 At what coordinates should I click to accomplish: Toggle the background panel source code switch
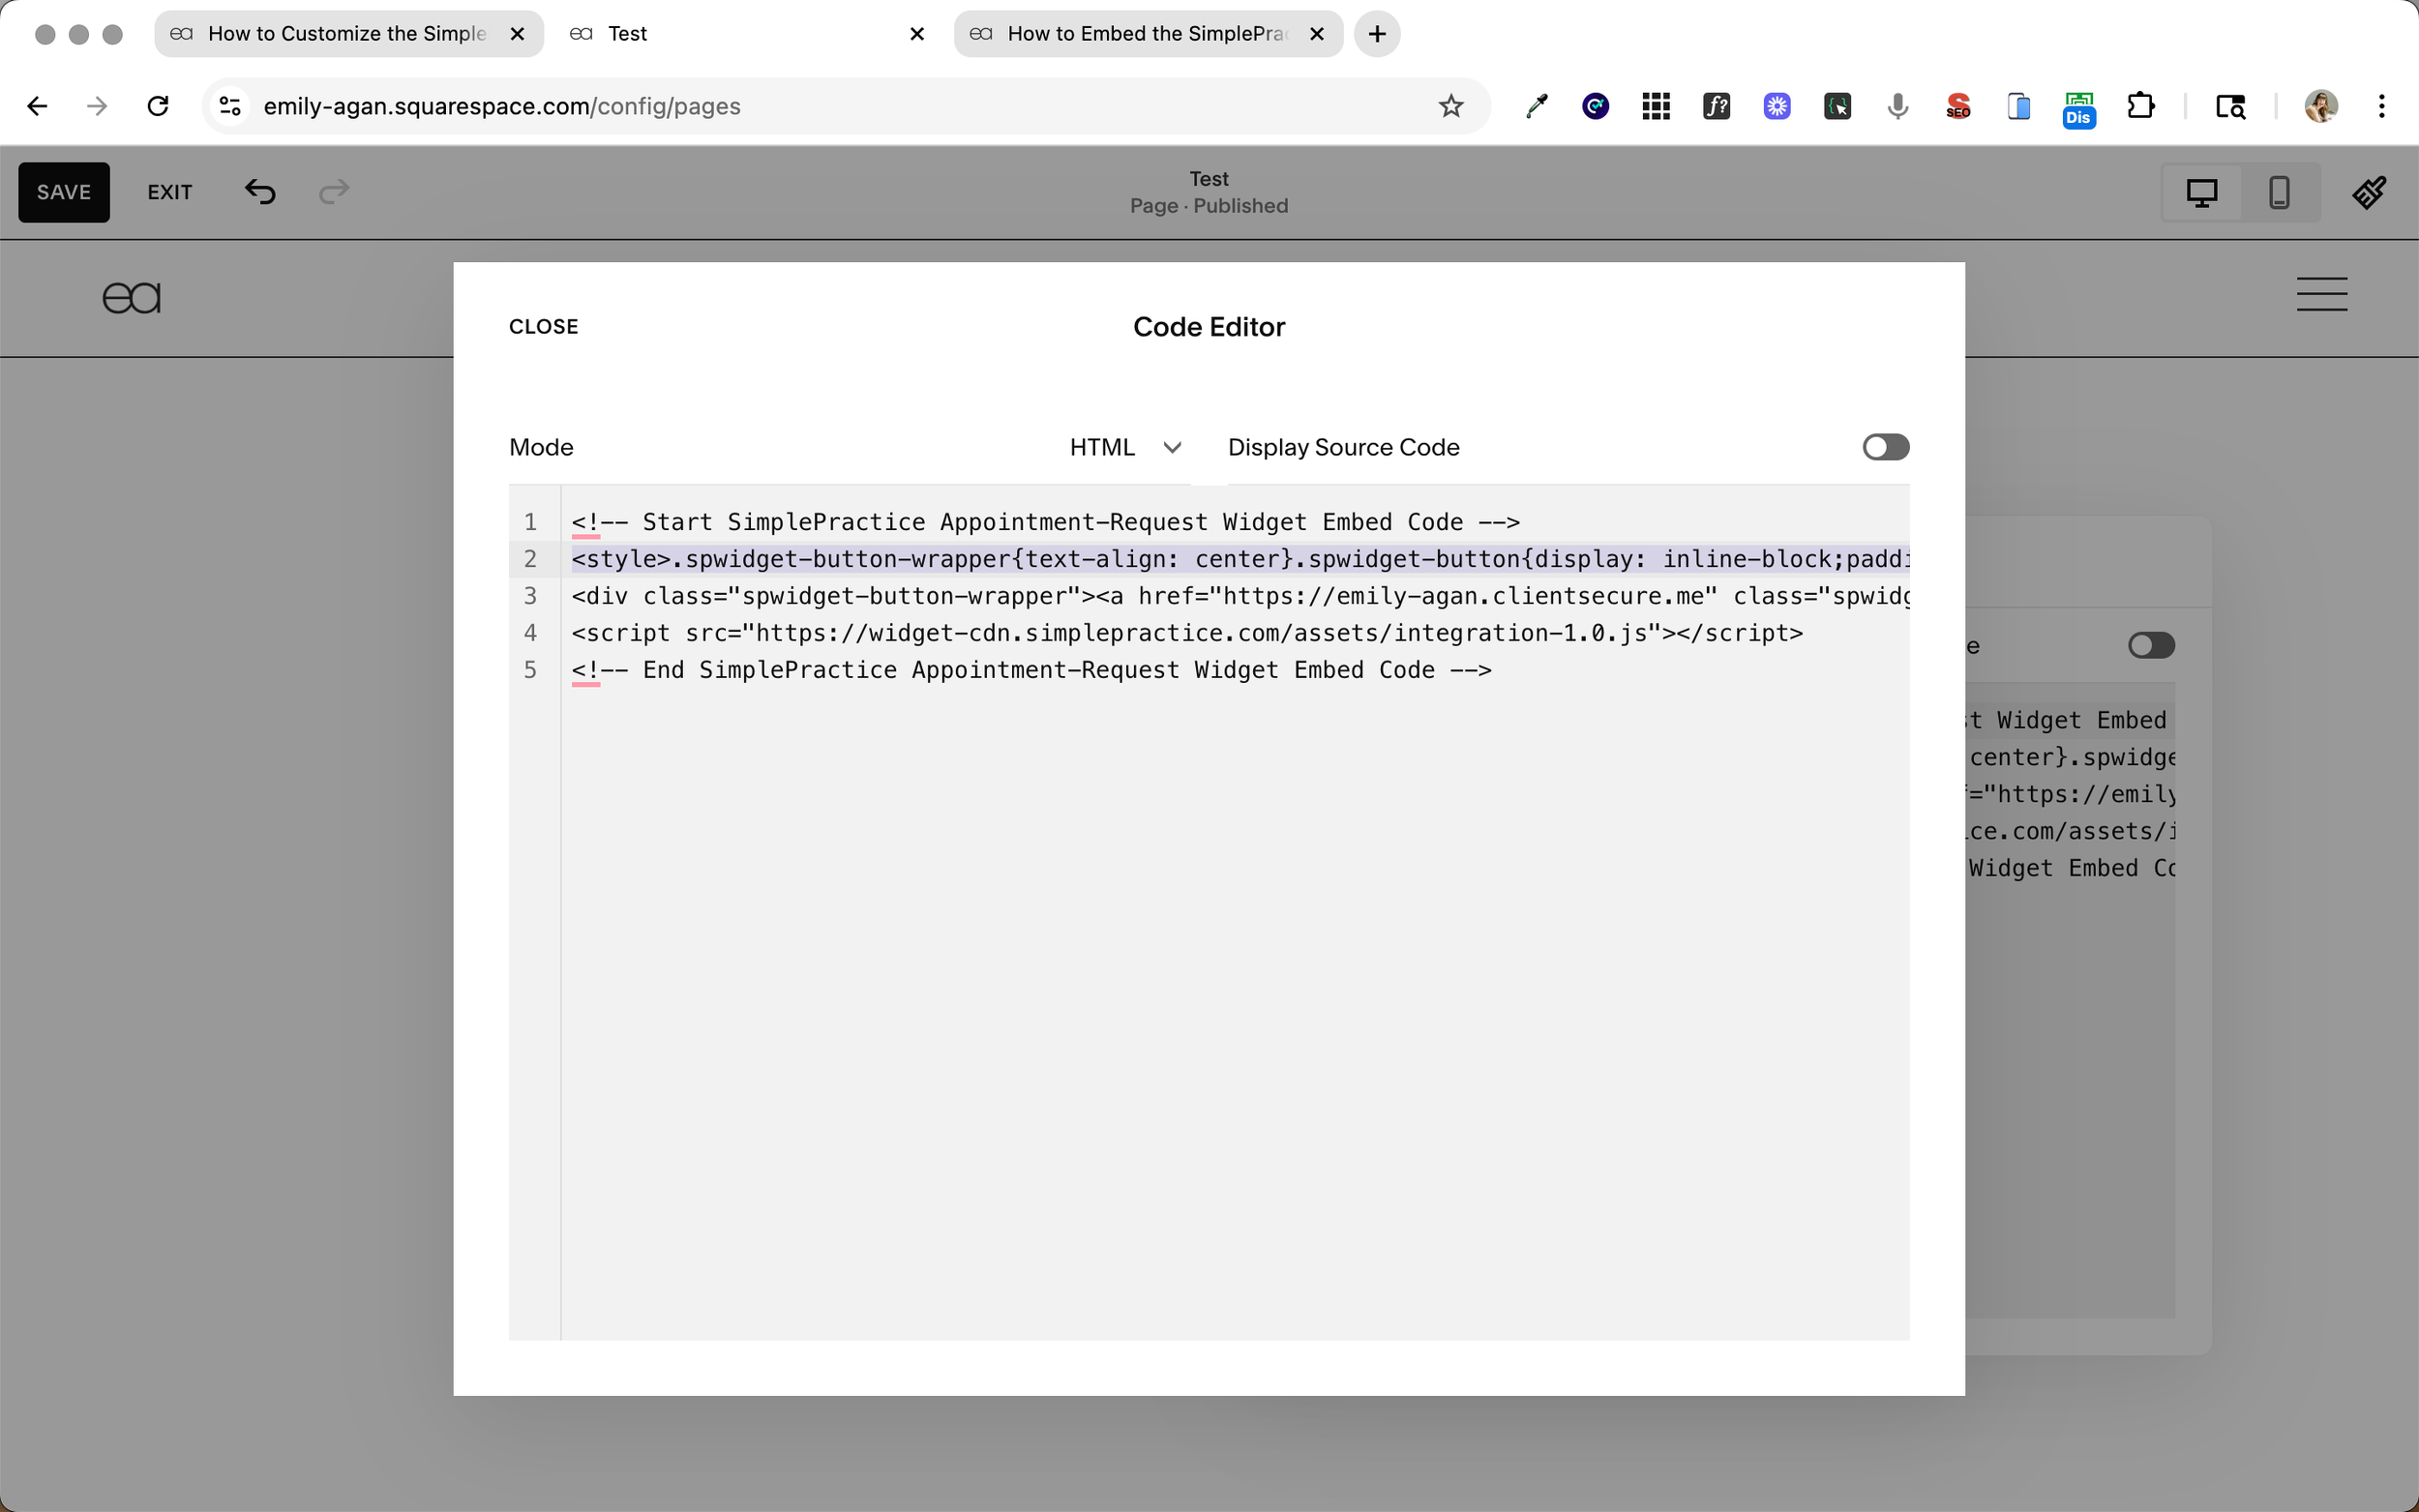pyautogui.click(x=2151, y=645)
